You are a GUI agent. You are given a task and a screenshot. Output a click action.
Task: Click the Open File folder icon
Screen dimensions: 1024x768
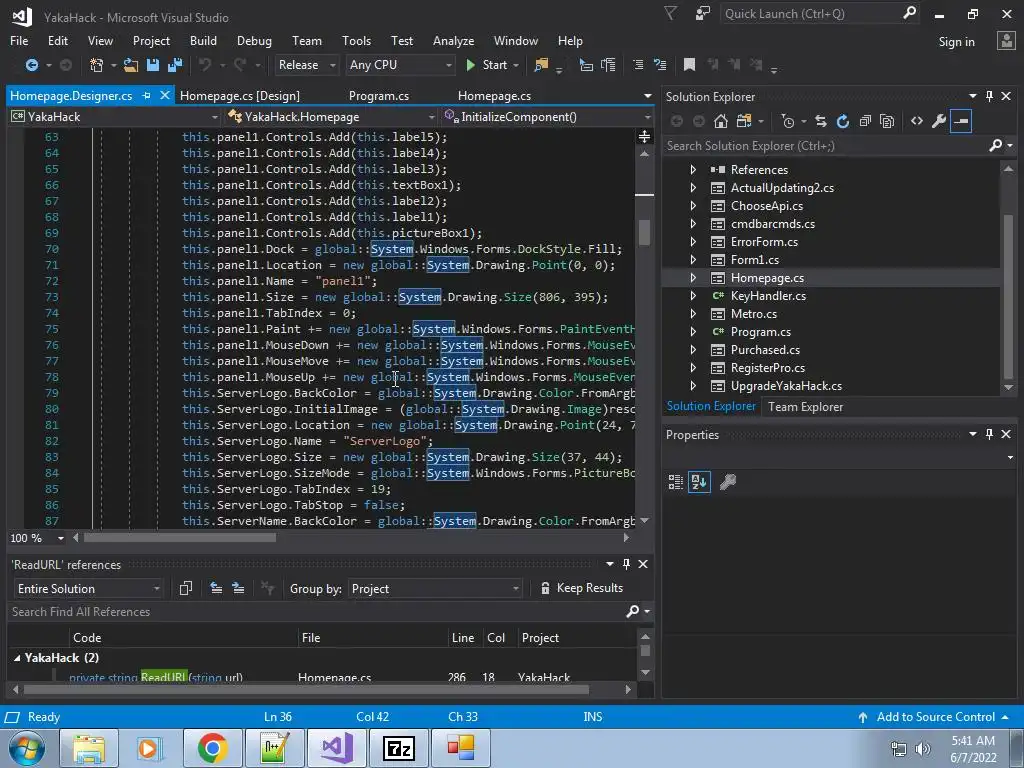(x=131, y=65)
